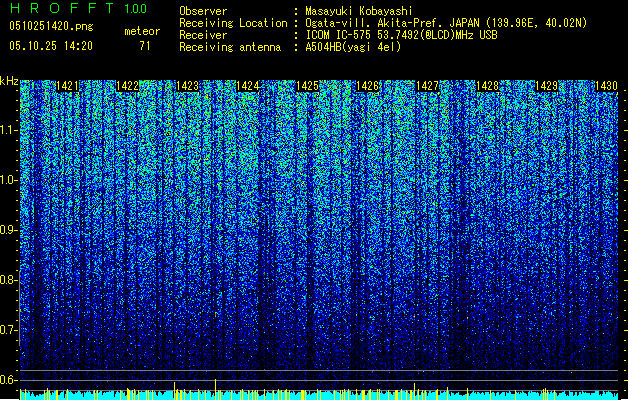629x400 pixels.
Task: Click the 1429 time marker
Action: coord(547,86)
